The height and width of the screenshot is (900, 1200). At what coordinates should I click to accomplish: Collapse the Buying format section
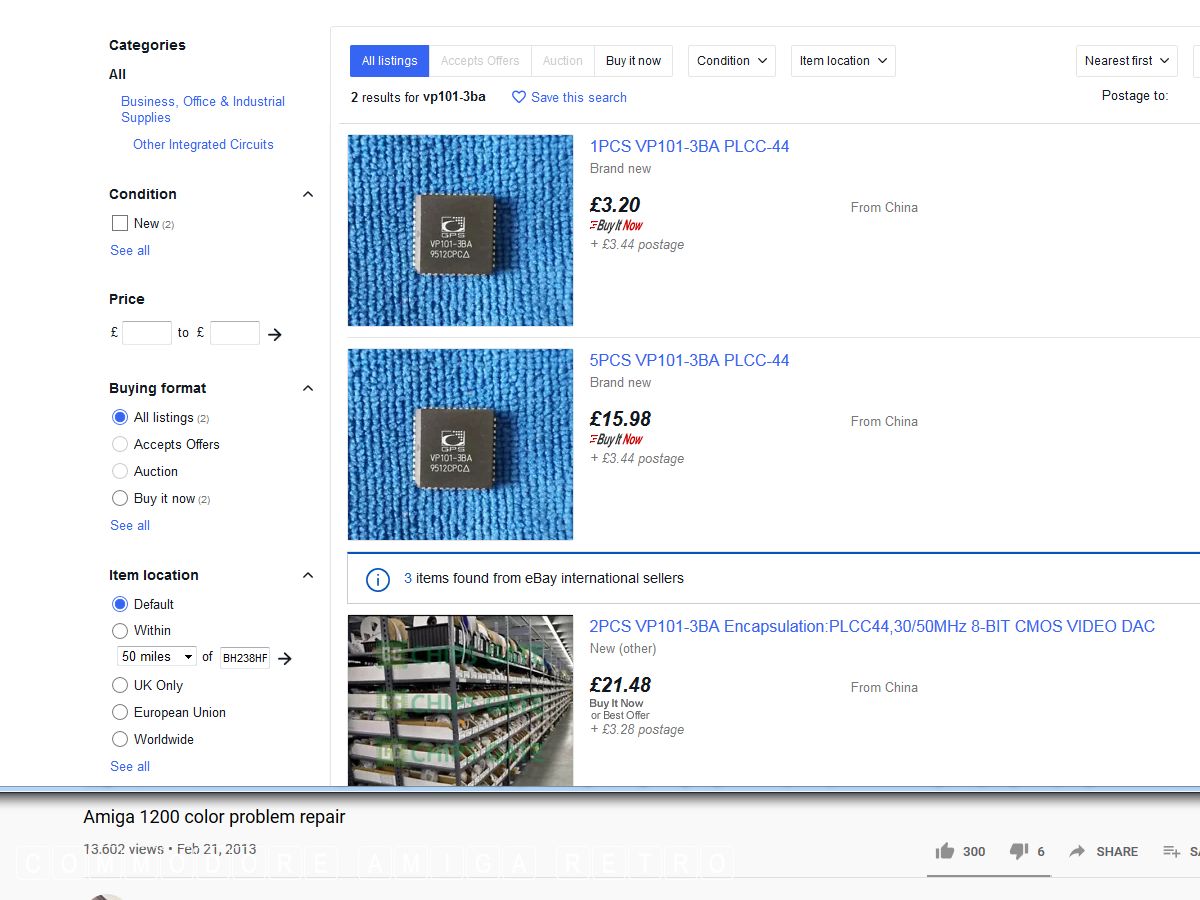click(x=308, y=388)
